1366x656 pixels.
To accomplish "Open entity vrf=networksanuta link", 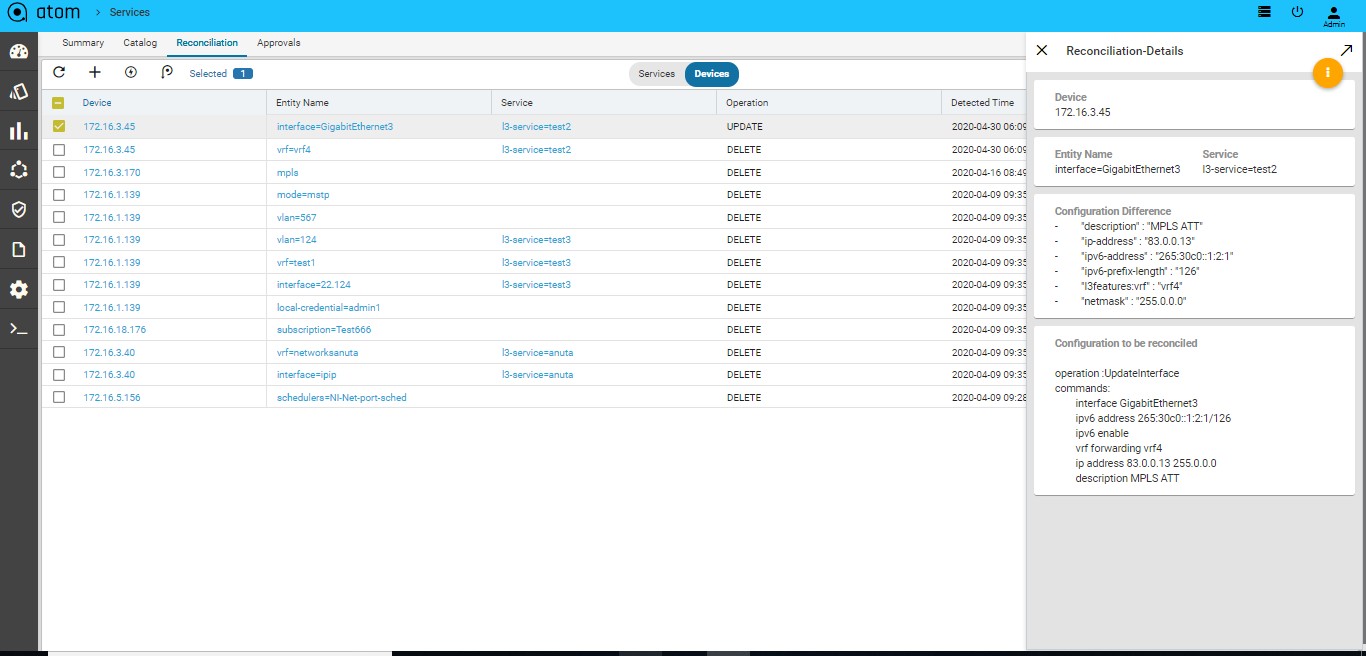I will [318, 352].
